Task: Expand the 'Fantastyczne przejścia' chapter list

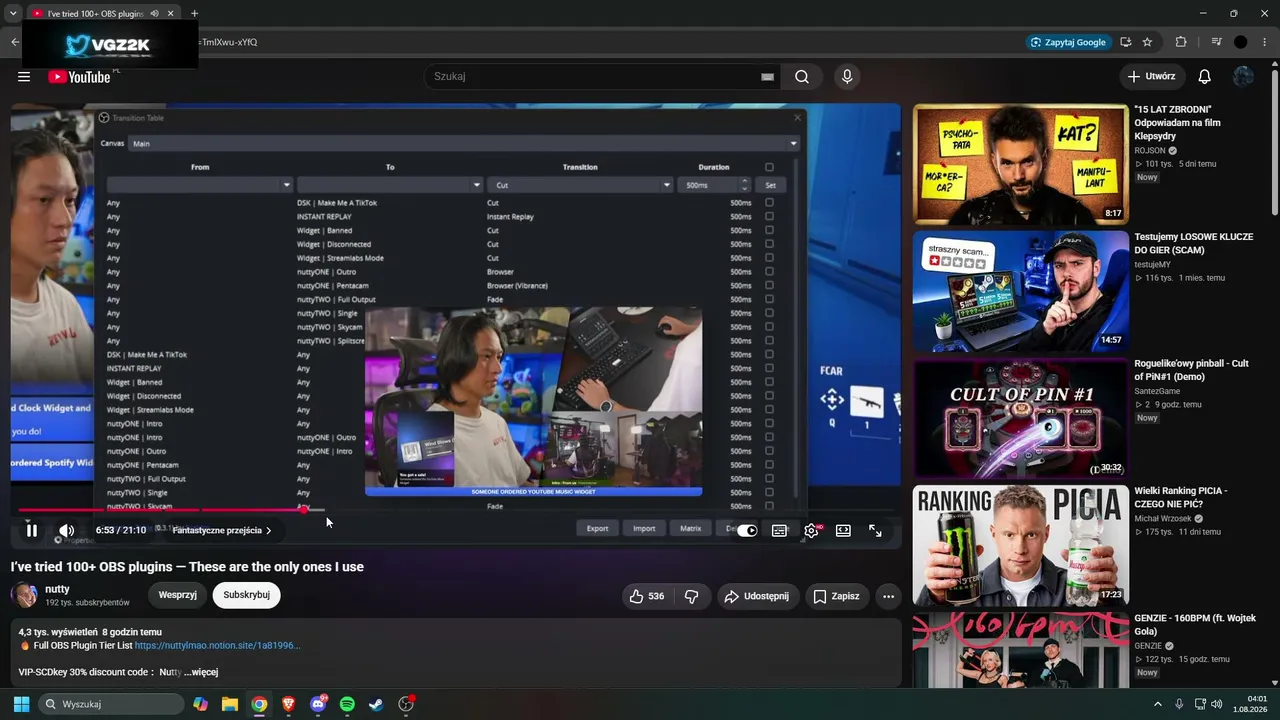Action: (222, 531)
